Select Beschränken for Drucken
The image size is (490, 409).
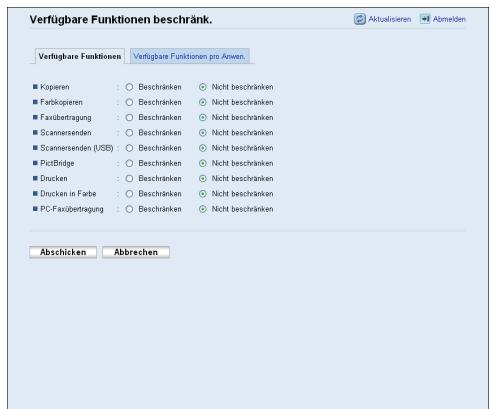[x=129, y=179]
